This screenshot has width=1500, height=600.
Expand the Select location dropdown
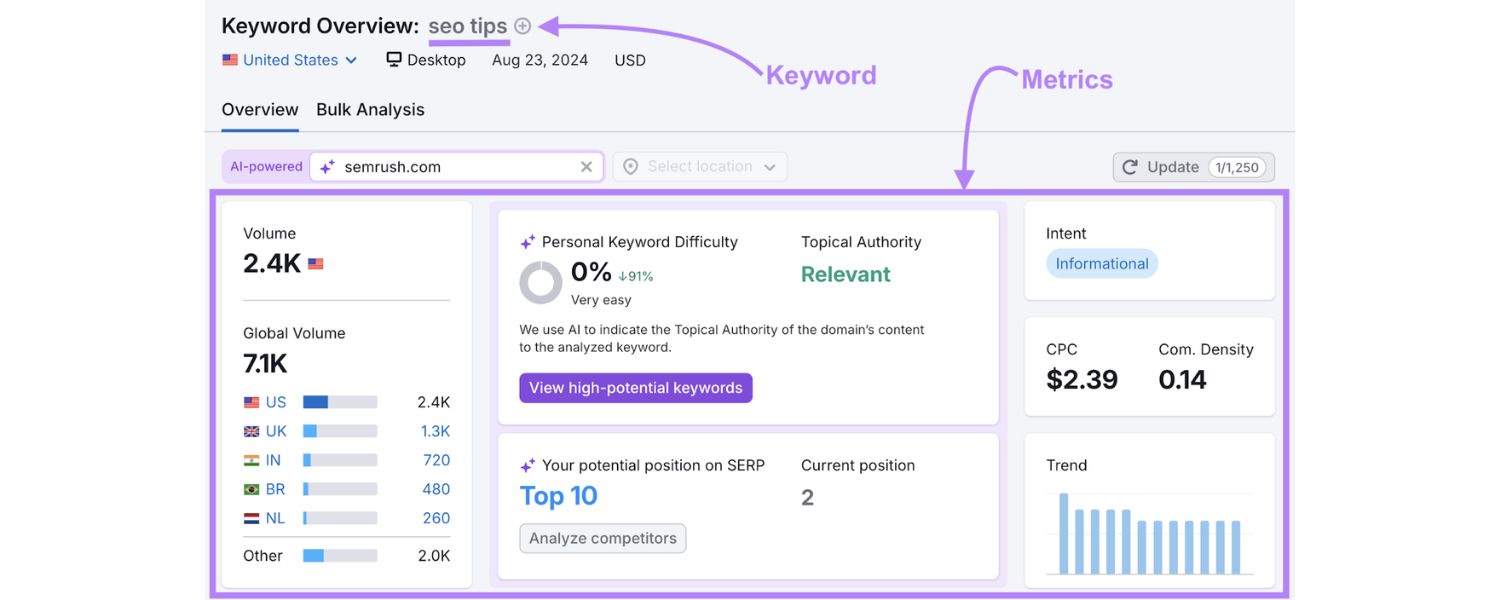700,166
